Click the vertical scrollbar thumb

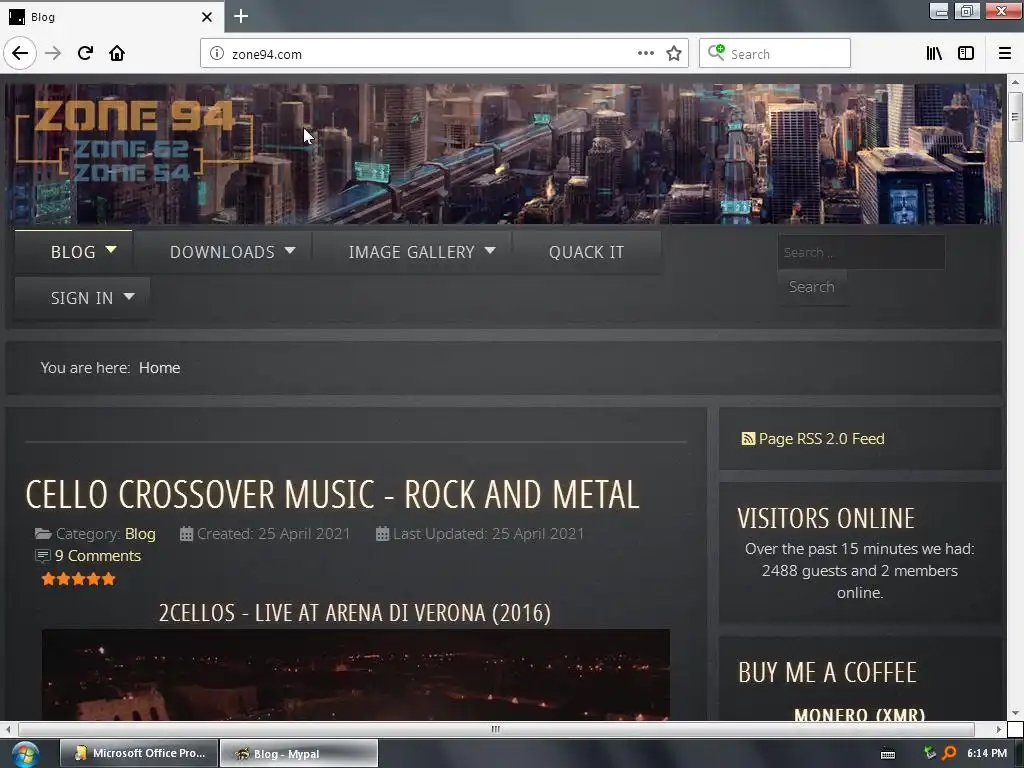coord(1015,117)
